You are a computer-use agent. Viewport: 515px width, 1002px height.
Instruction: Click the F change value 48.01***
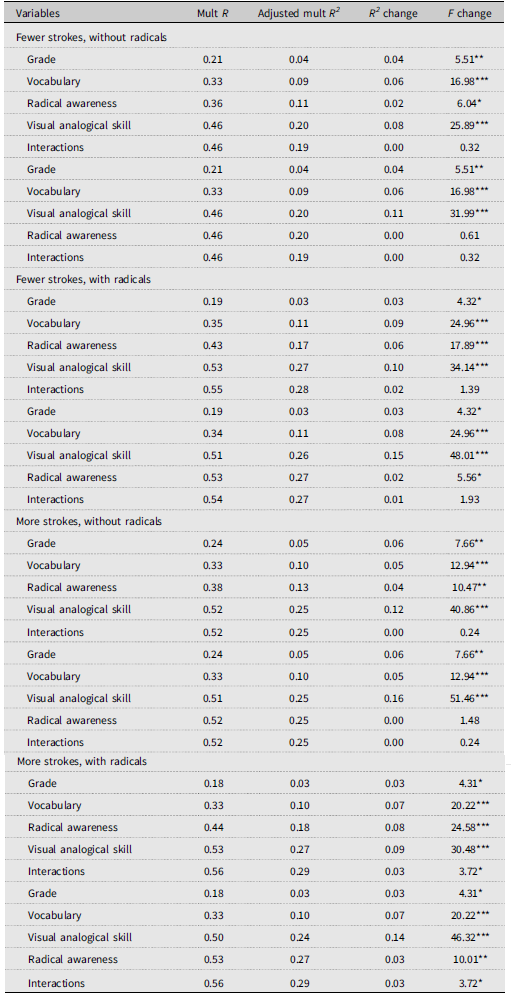tap(470, 455)
